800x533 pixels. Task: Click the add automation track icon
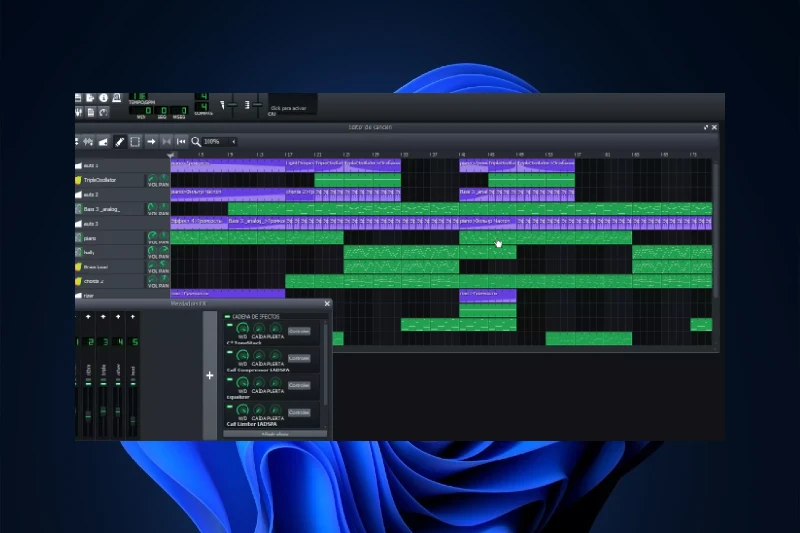[x=103, y=142]
